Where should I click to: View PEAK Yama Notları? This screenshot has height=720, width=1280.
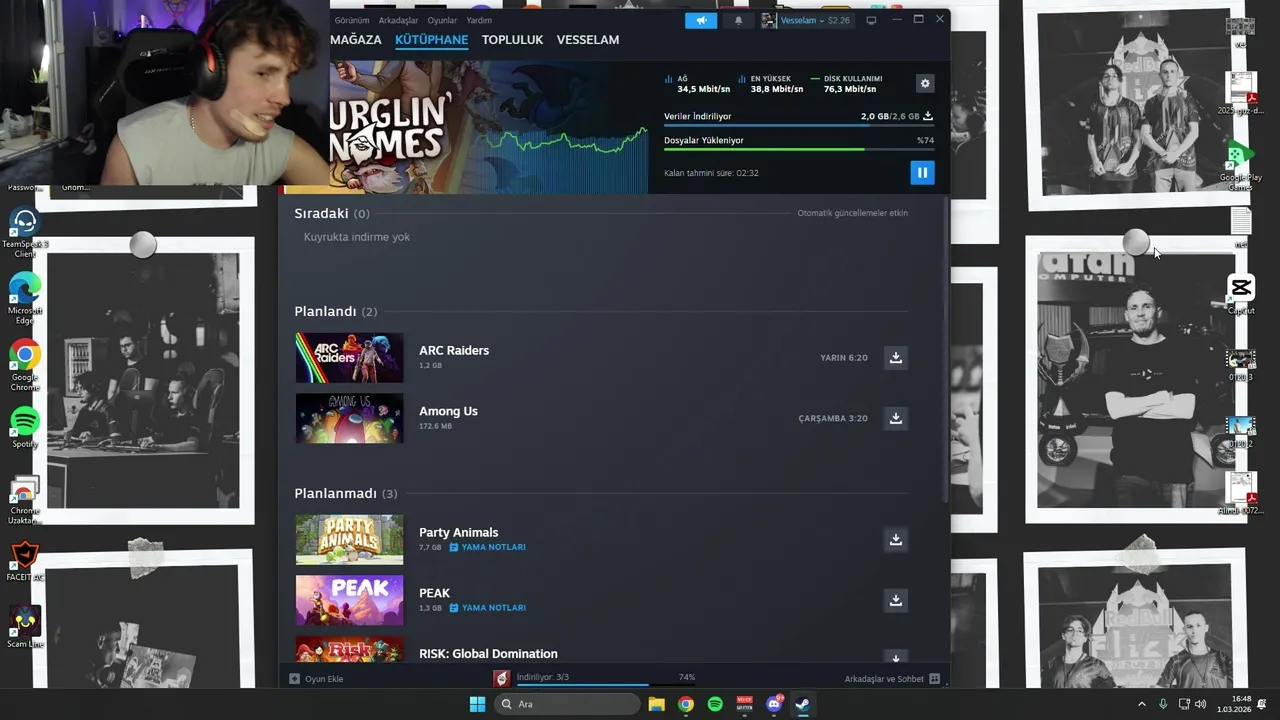pyautogui.click(x=488, y=608)
